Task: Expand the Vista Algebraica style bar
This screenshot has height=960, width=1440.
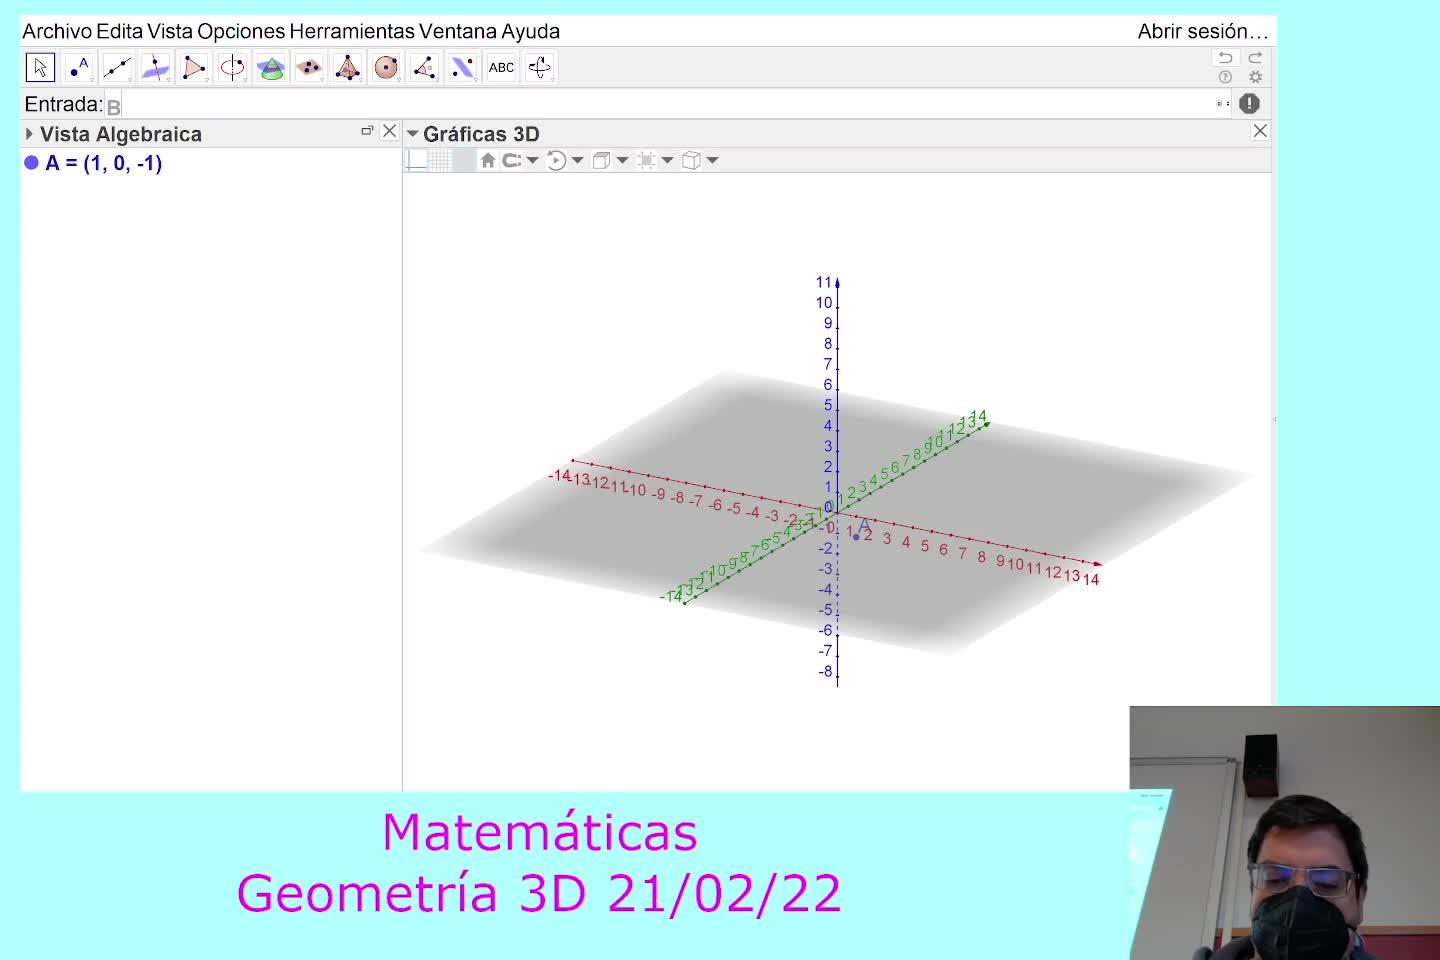Action: point(29,134)
